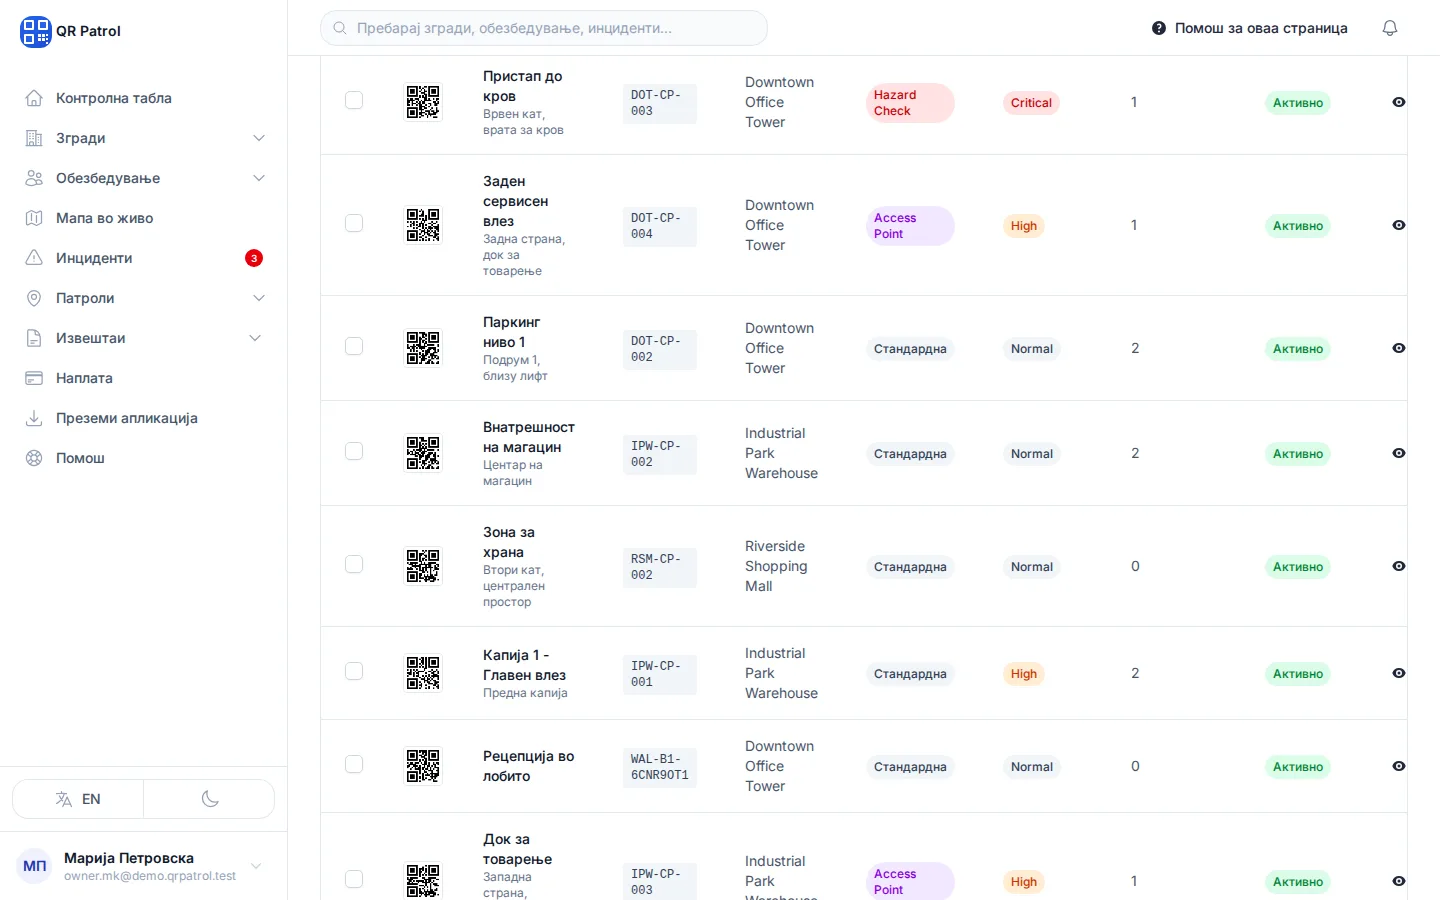The image size is (1440, 900).
Task: Expand the Згради sidebar menu
Action: (x=146, y=138)
